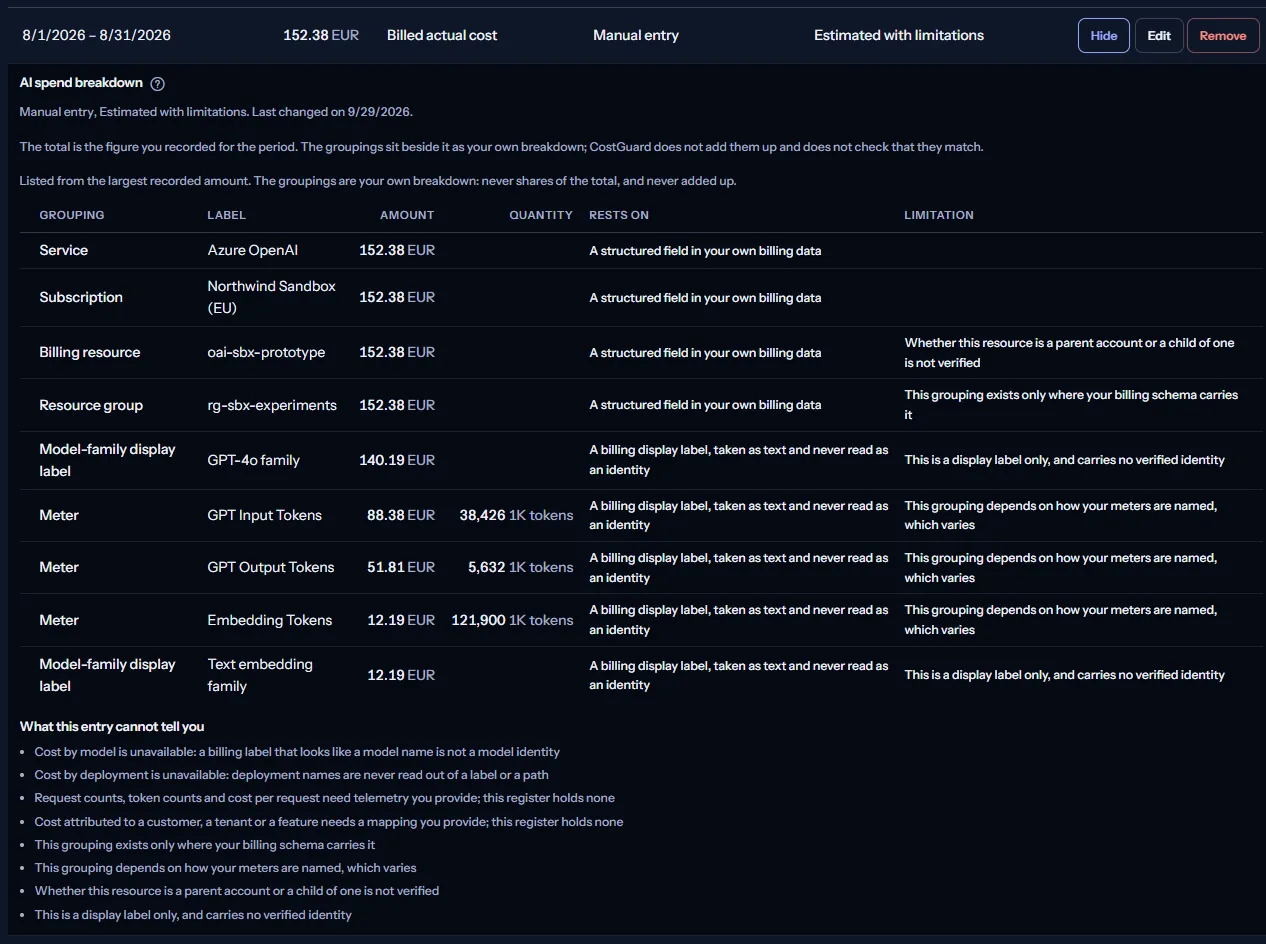Click the help icon beside AI spend breakdown
Viewport: 1266px width, 944px height.
pyautogui.click(x=157, y=84)
